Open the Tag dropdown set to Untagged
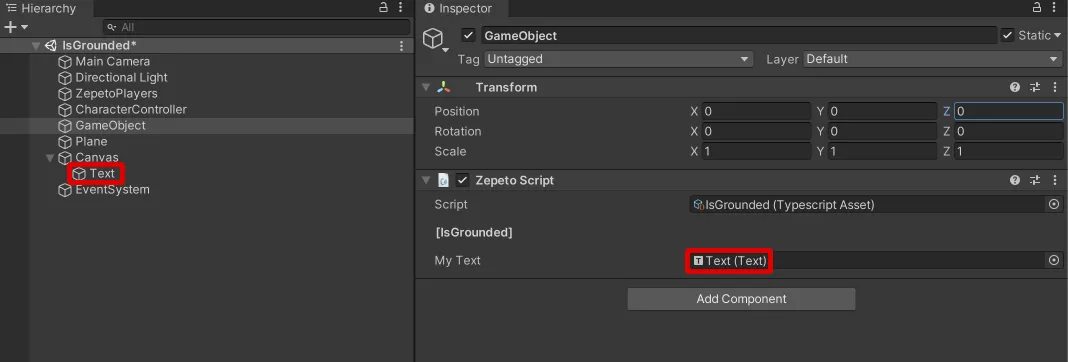The width and height of the screenshot is (1068, 362). click(x=618, y=59)
